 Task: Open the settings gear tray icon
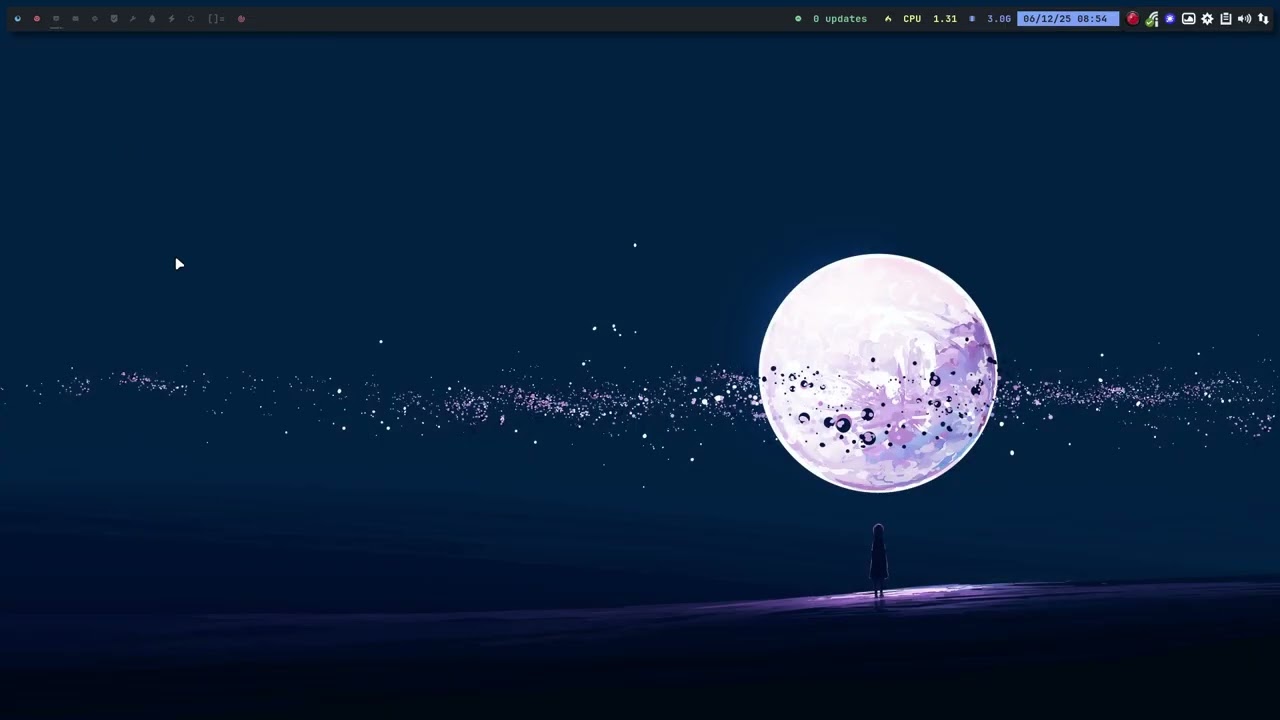1207,18
